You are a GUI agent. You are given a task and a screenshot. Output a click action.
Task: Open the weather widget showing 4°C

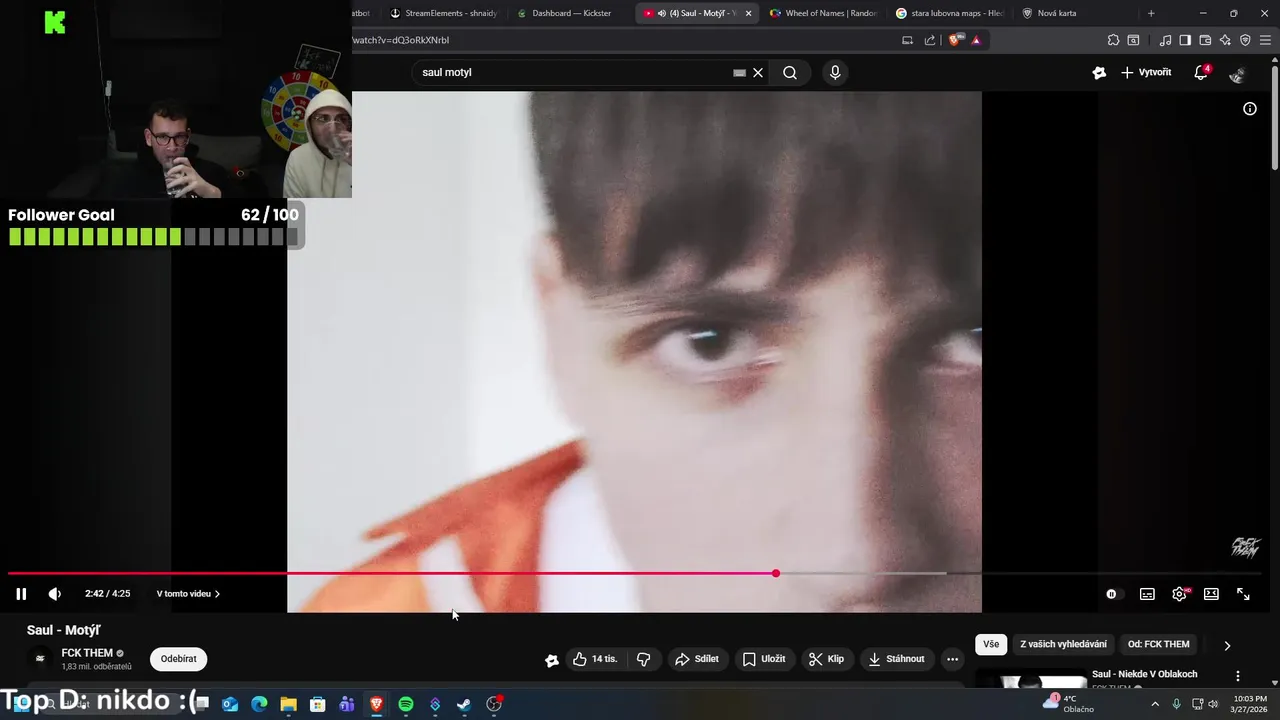pyautogui.click(x=1069, y=704)
